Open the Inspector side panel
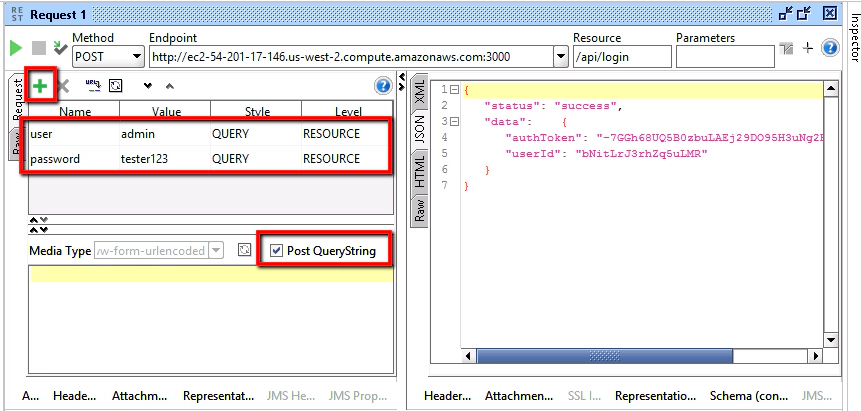The image size is (861, 411). (854, 37)
